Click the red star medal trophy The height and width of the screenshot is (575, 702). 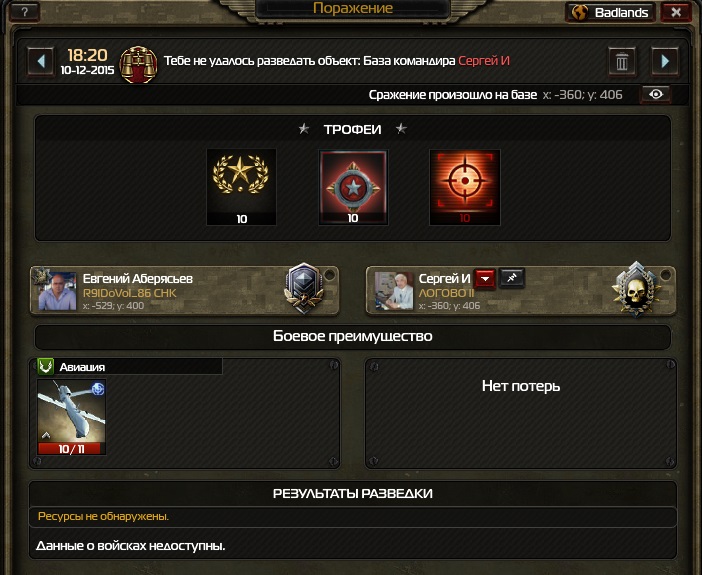click(353, 187)
